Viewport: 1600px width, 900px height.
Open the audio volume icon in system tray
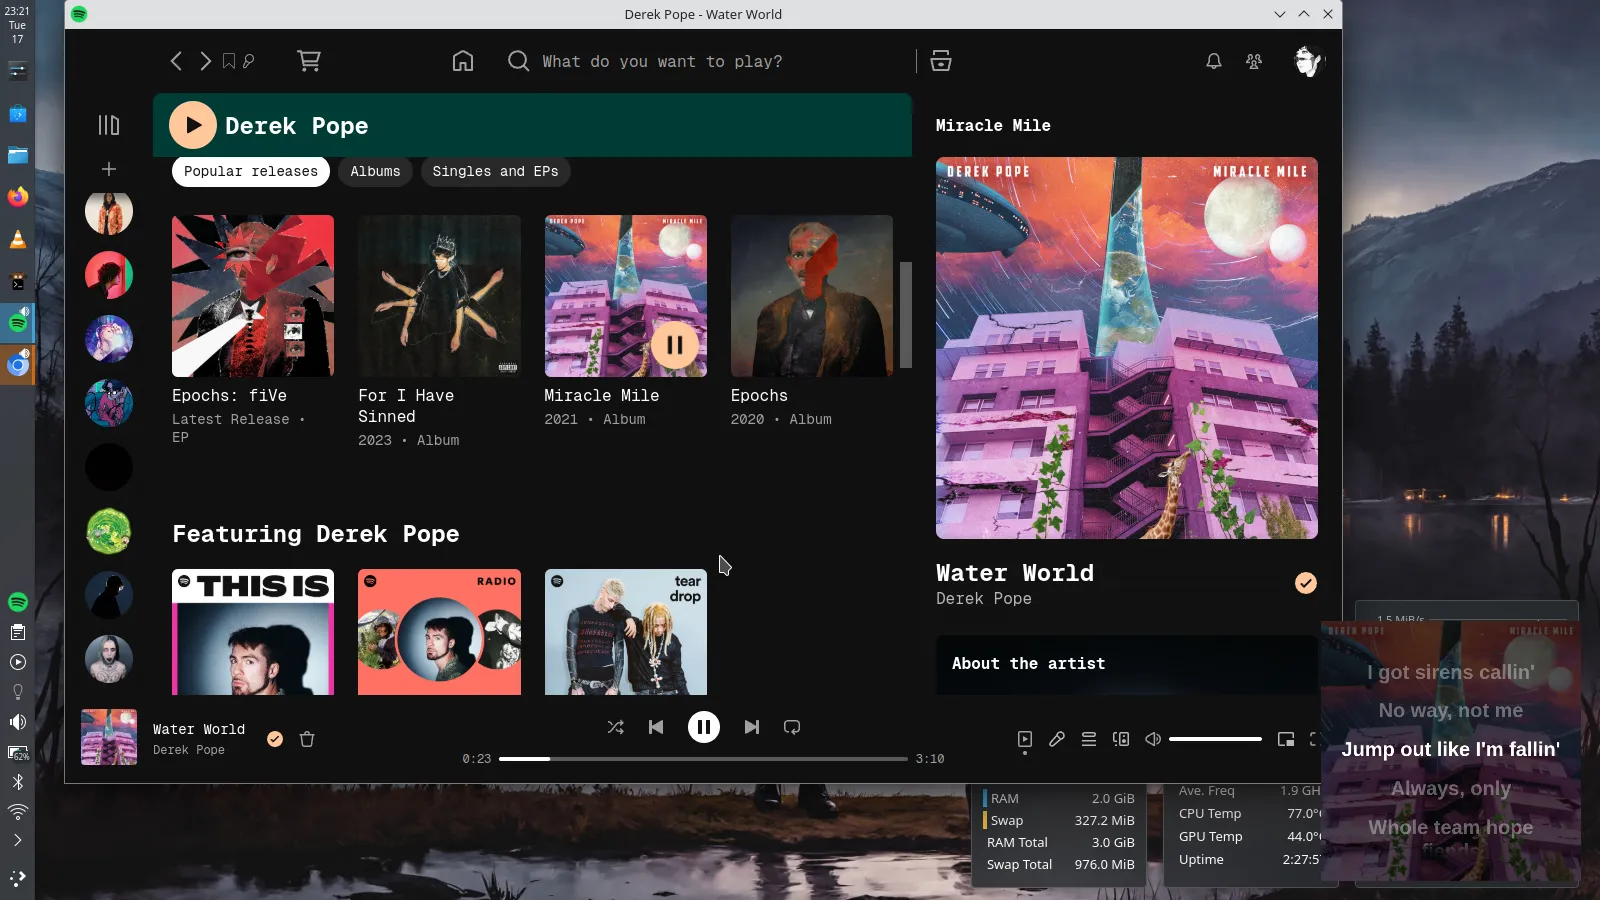[18, 722]
